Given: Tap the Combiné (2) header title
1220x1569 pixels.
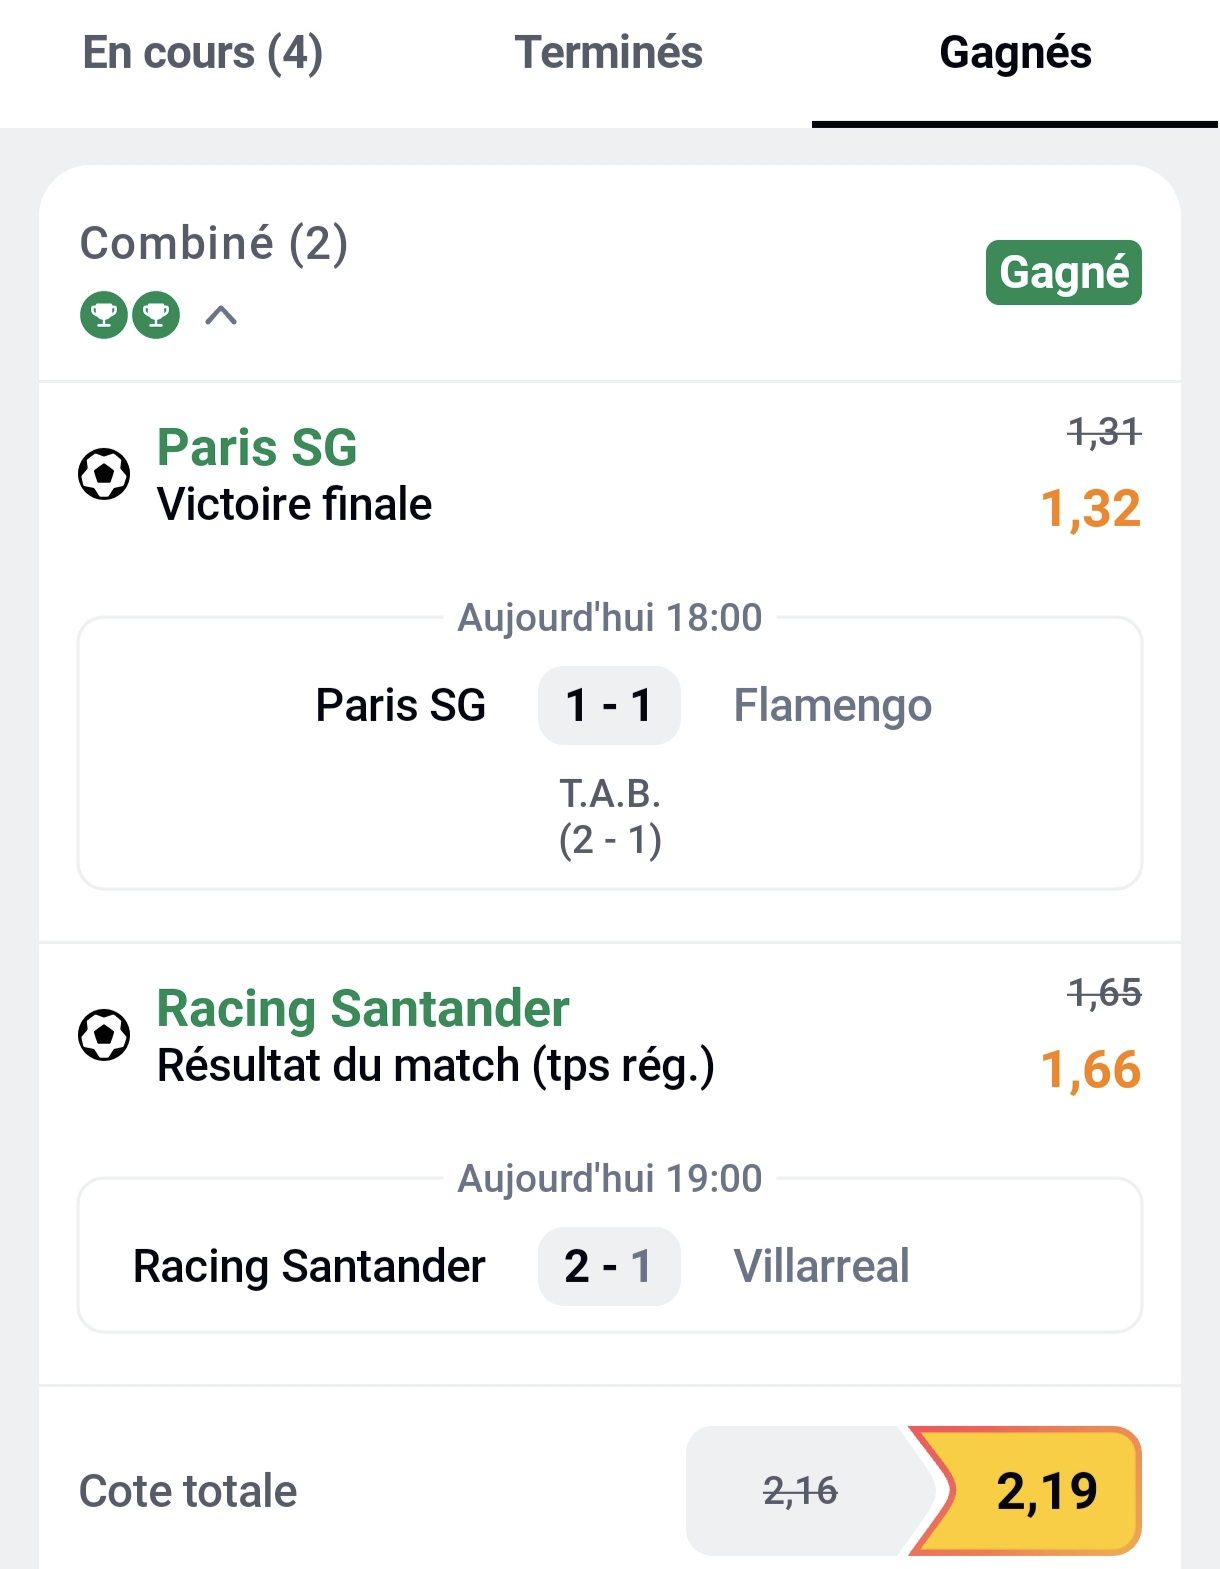Looking at the screenshot, I should click(214, 243).
